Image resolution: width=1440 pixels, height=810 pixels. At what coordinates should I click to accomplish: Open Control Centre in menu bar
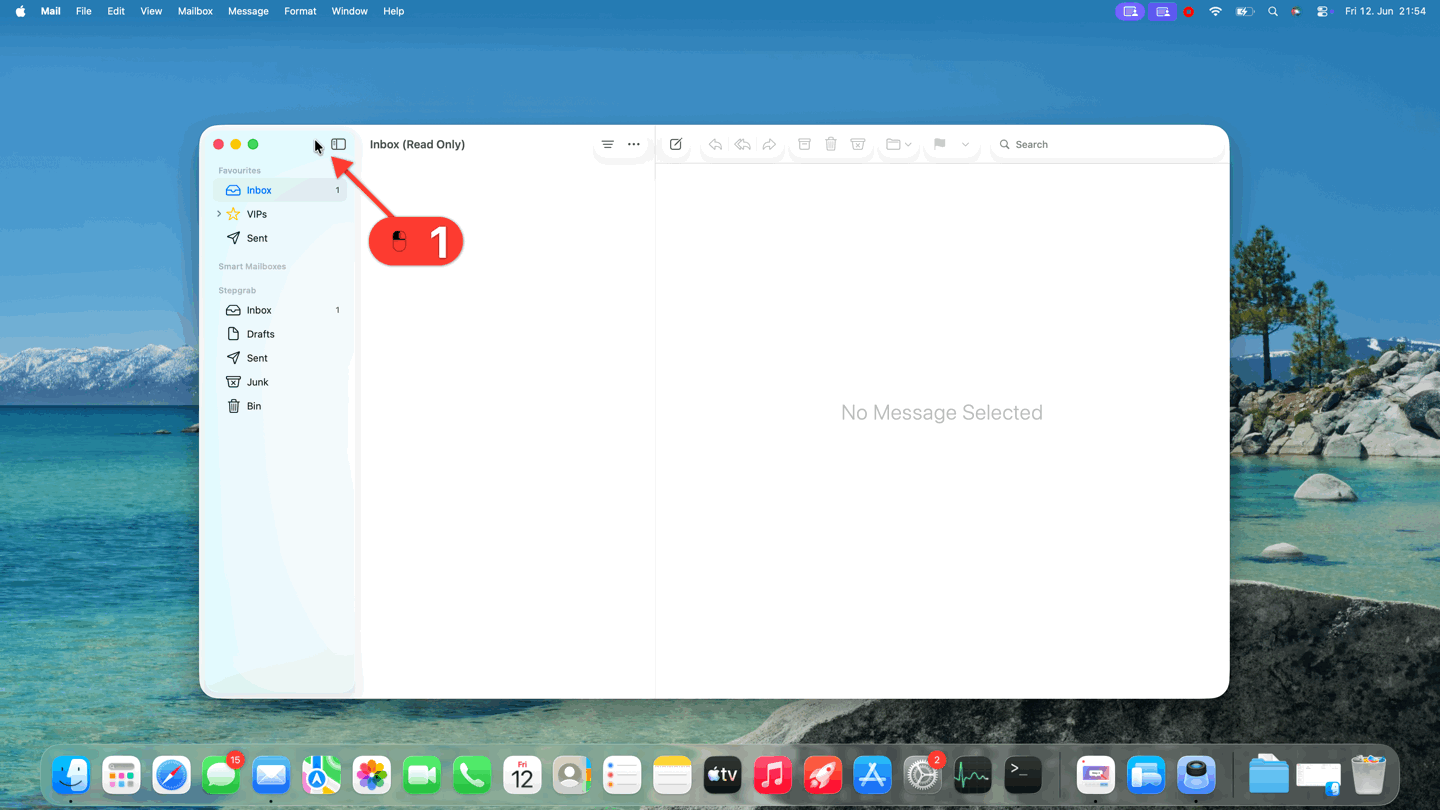tap(1322, 11)
